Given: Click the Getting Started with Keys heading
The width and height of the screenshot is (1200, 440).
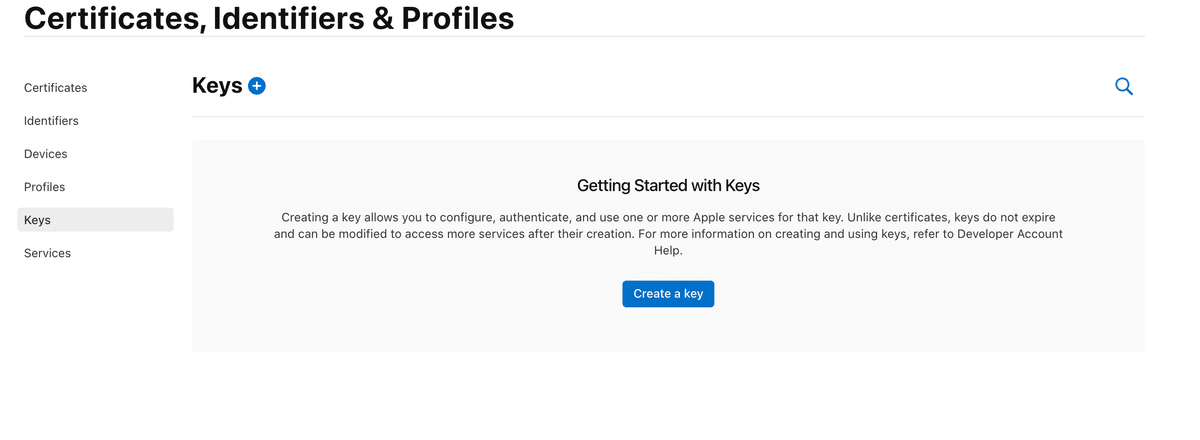Looking at the screenshot, I should [668, 186].
